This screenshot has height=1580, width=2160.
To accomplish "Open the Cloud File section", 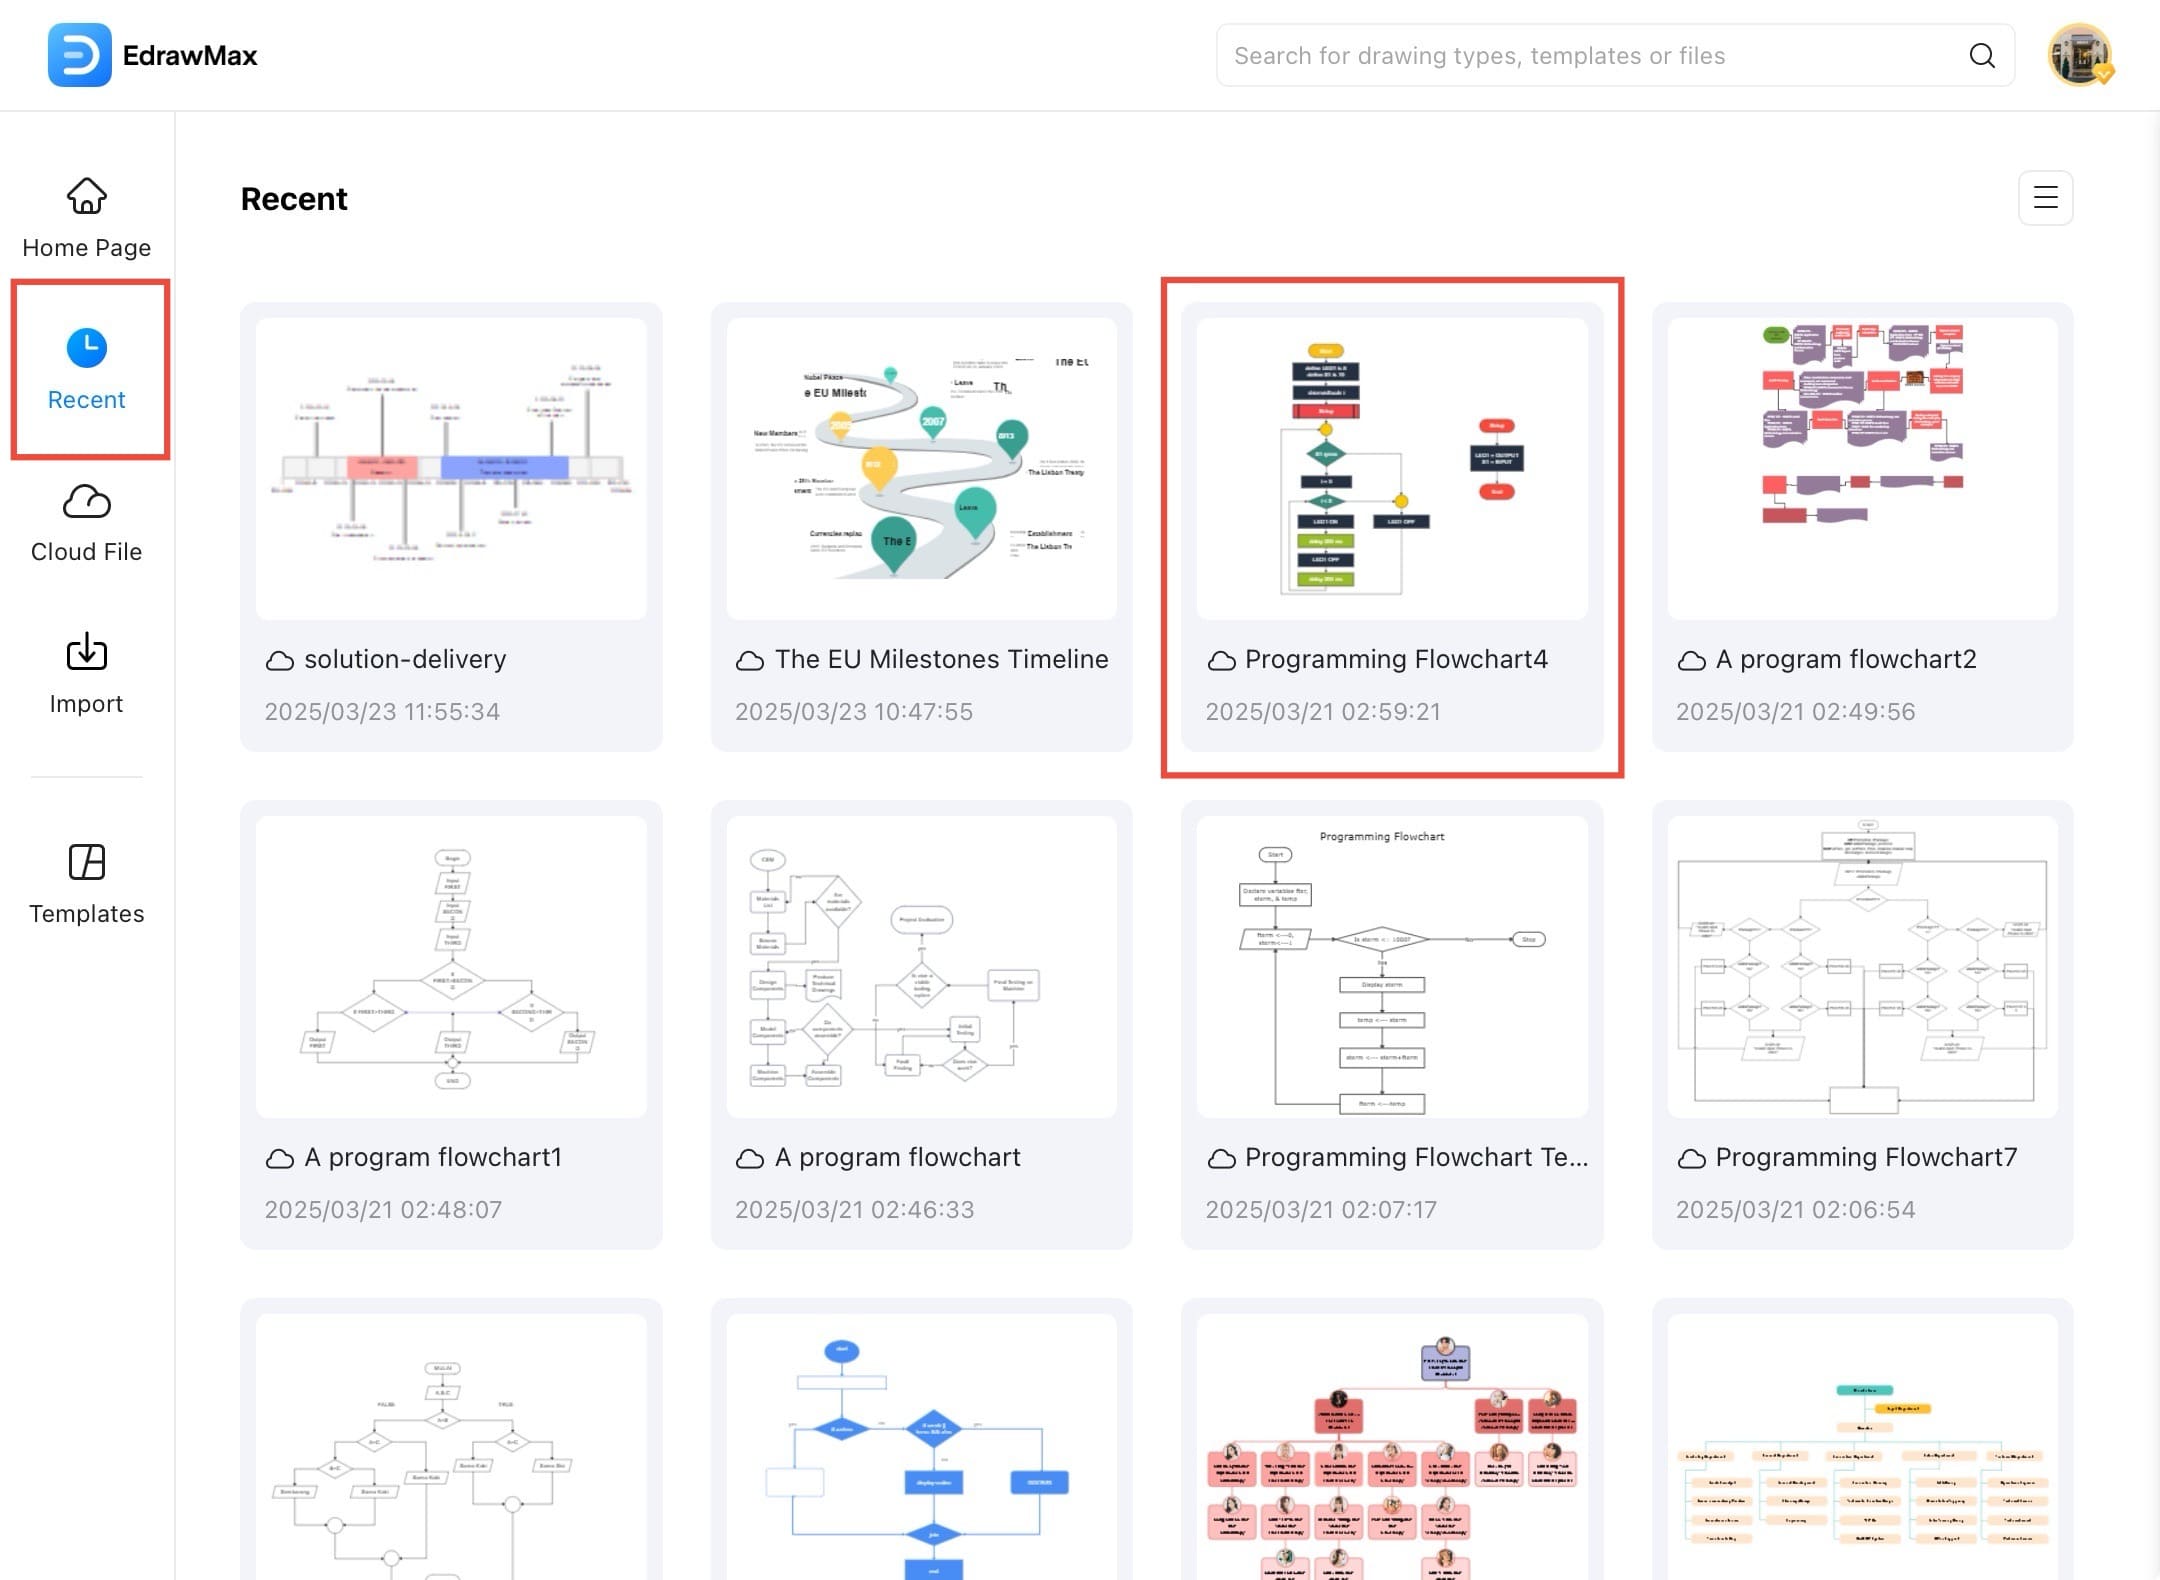I will pos(87,523).
